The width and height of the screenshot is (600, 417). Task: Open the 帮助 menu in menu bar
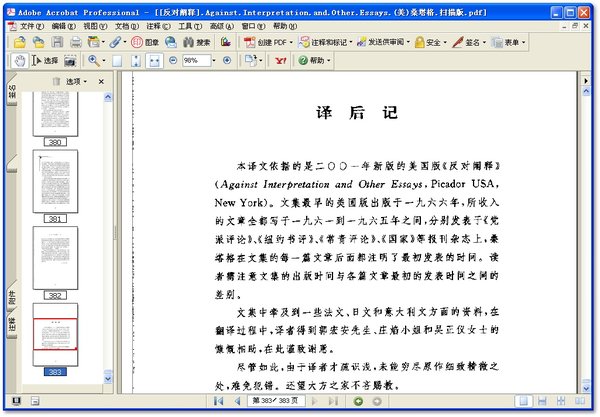click(x=285, y=26)
